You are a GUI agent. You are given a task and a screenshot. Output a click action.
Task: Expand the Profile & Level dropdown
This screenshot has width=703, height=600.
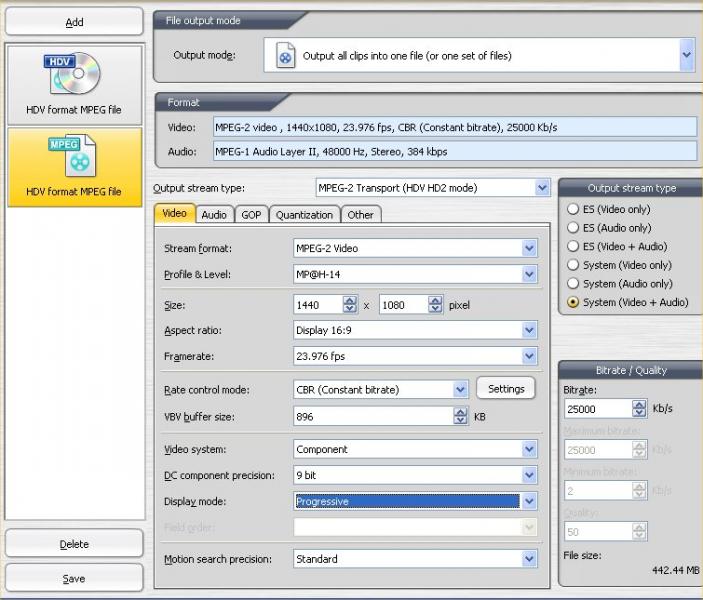pyautogui.click(x=529, y=275)
